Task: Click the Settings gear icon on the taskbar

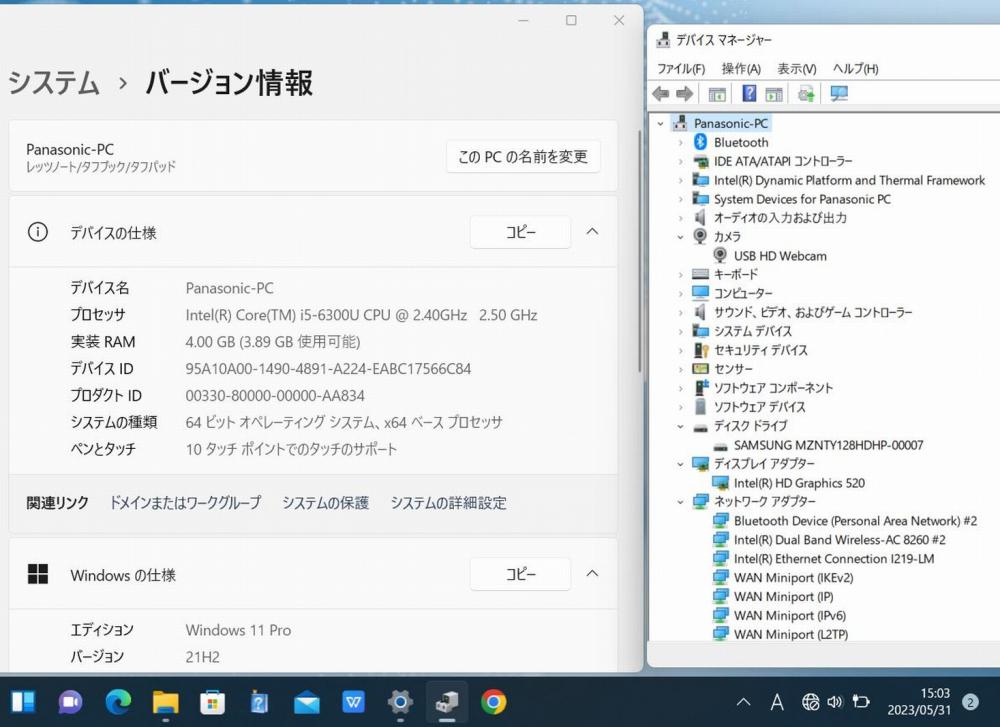Action: tap(401, 702)
